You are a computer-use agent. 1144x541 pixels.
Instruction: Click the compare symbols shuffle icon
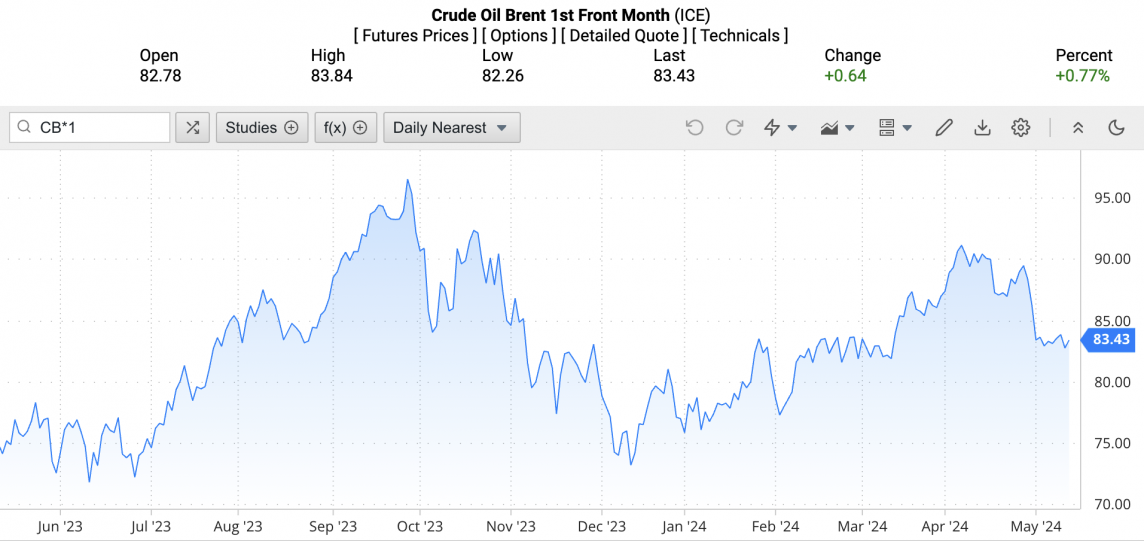192,127
